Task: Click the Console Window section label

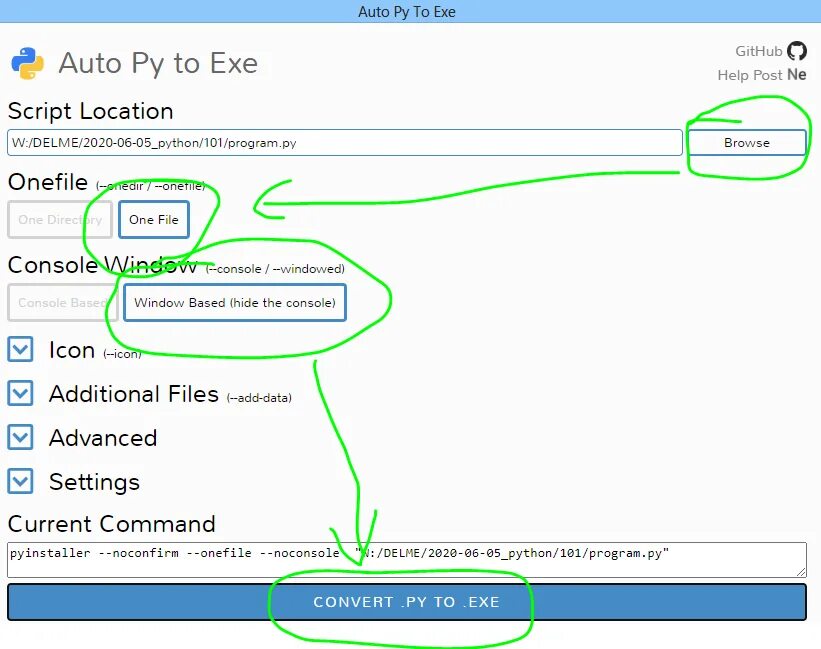Action: (103, 265)
